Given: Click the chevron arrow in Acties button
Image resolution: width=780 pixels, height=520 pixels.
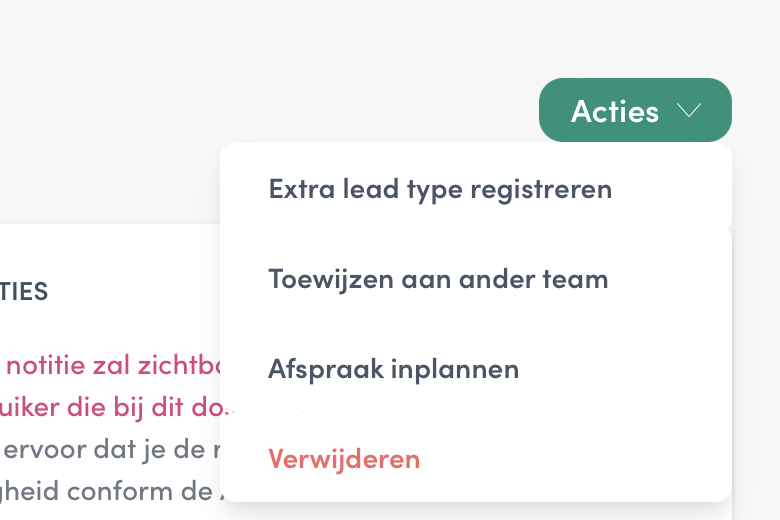Looking at the screenshot, I should tap(689, 110).
